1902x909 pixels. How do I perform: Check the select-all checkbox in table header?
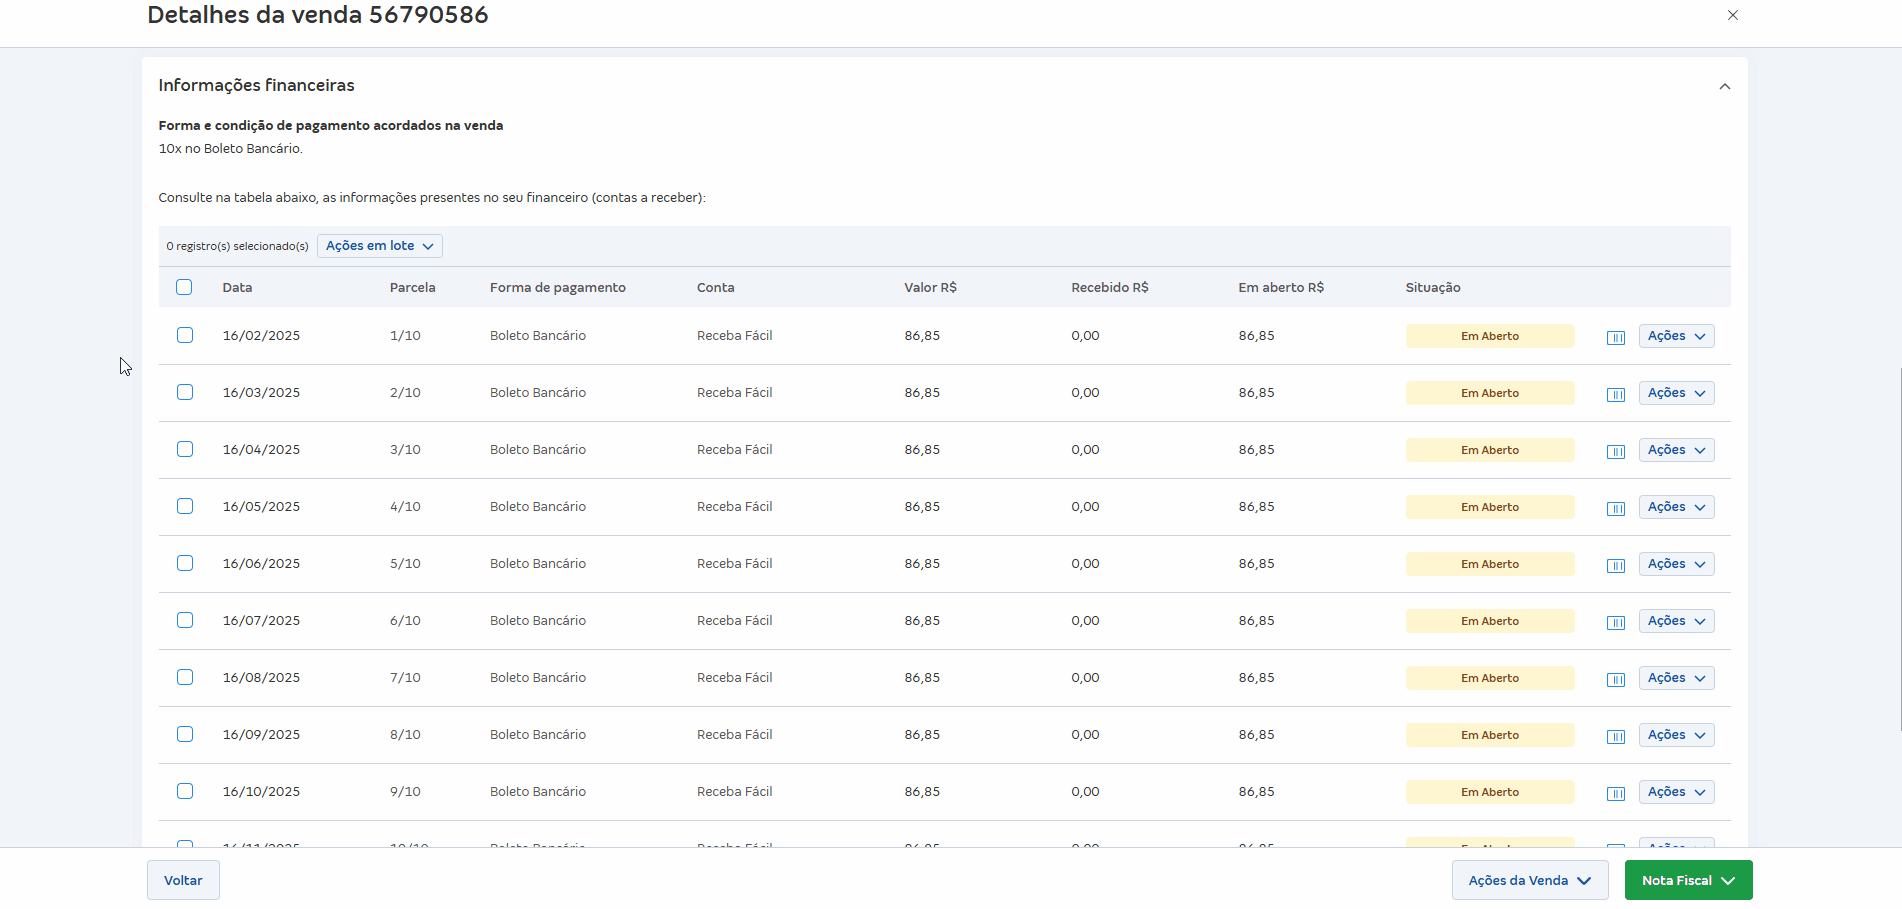[184, 287]
